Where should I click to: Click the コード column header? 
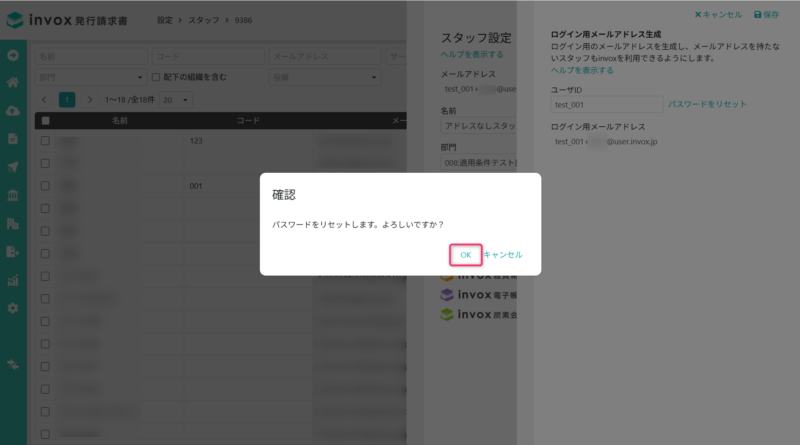click(248, 120)
